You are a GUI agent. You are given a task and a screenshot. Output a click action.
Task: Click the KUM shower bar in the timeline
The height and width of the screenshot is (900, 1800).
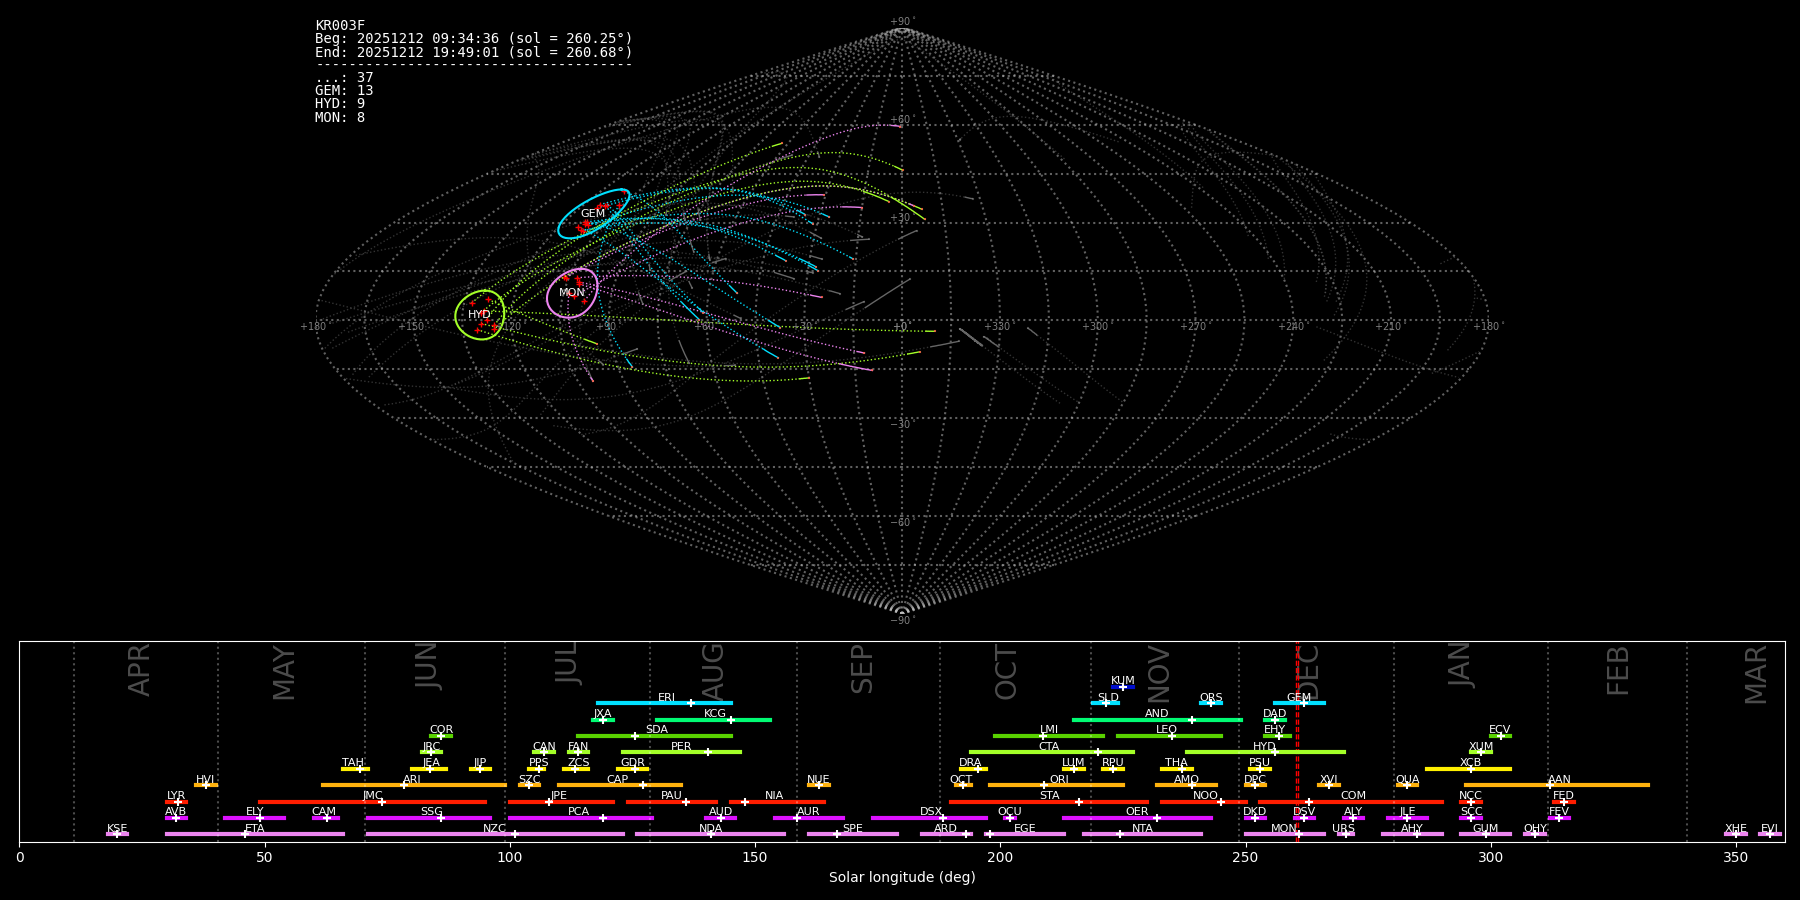click(x=1123, y=687)
